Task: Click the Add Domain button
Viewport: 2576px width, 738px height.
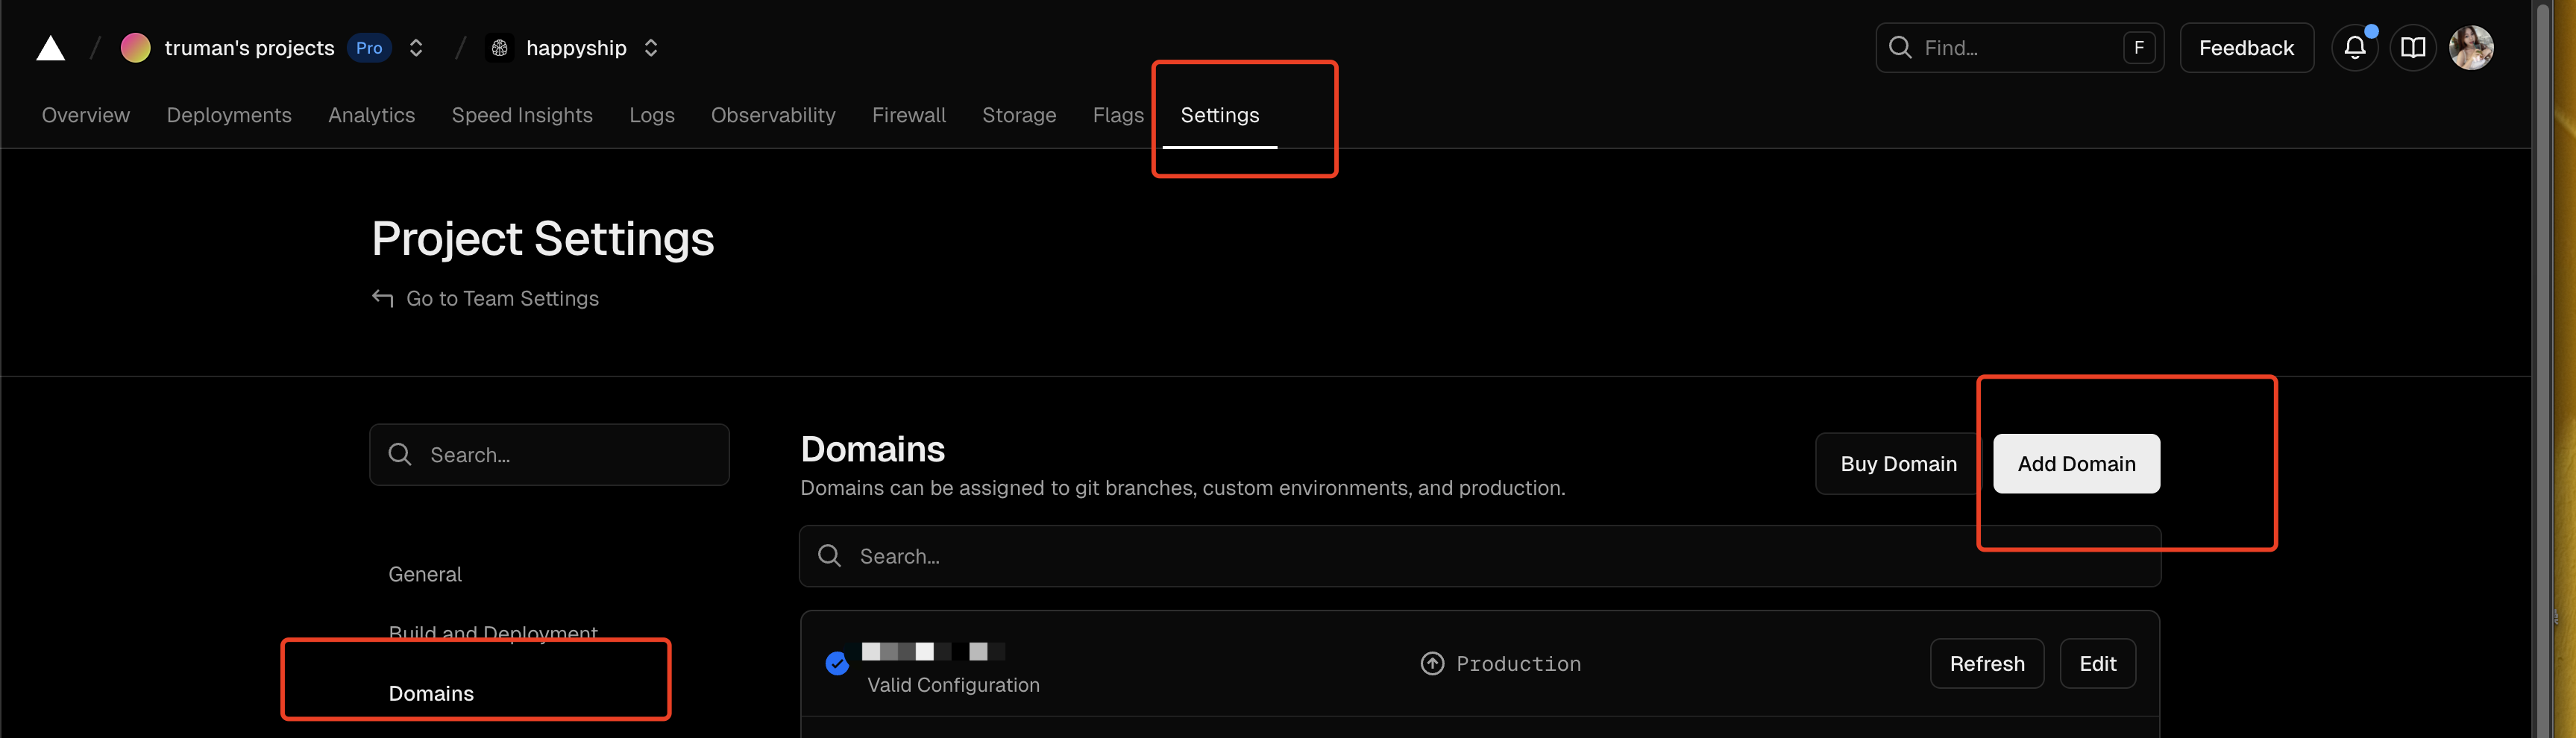Action: [2076, 464]
